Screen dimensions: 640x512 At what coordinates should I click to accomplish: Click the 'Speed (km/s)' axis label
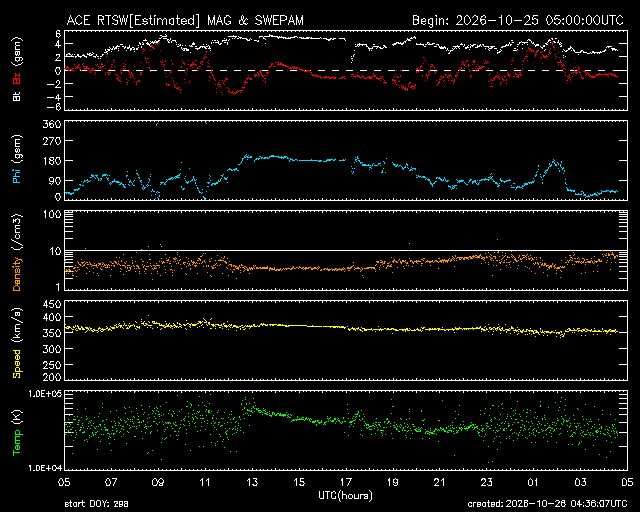pyautogui.click(x=17, y=343)
